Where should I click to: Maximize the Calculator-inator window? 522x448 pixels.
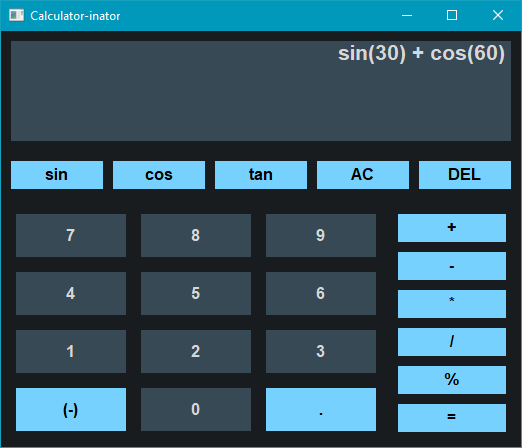[x=452, y=15]
